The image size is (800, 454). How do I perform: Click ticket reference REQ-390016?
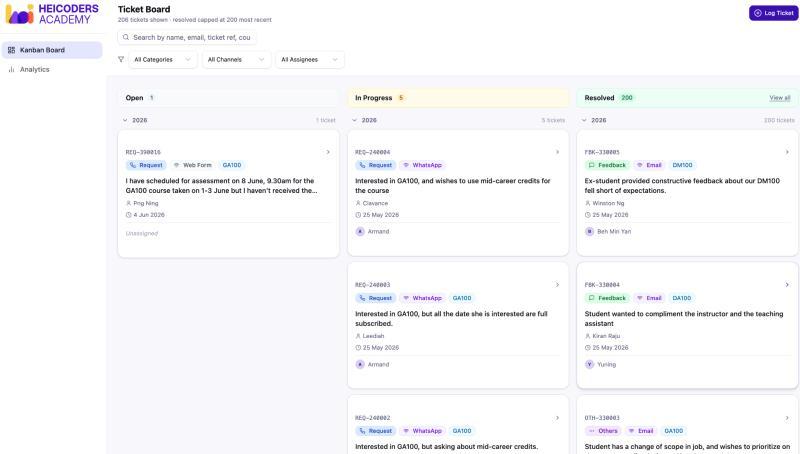click(x=143, y=152)
